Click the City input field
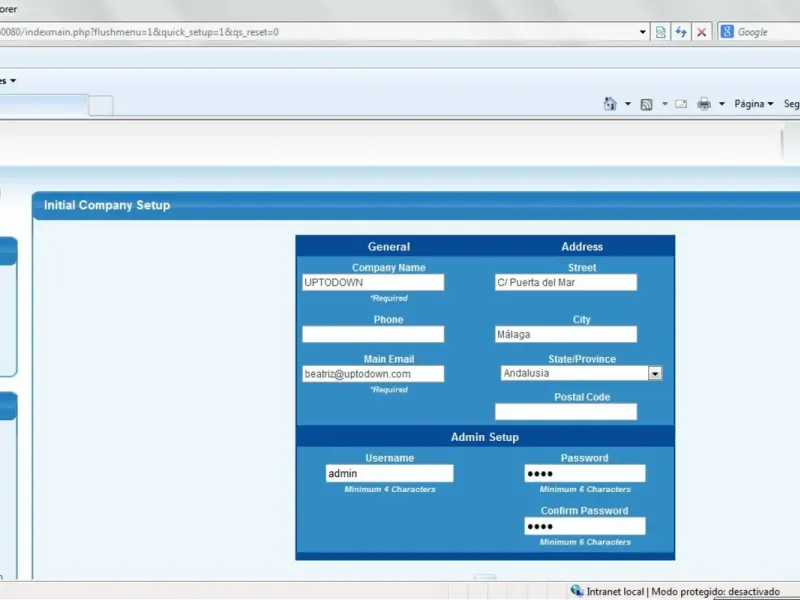Image resolution: width=800 pixels, height=600 pixels. point(566,334)
